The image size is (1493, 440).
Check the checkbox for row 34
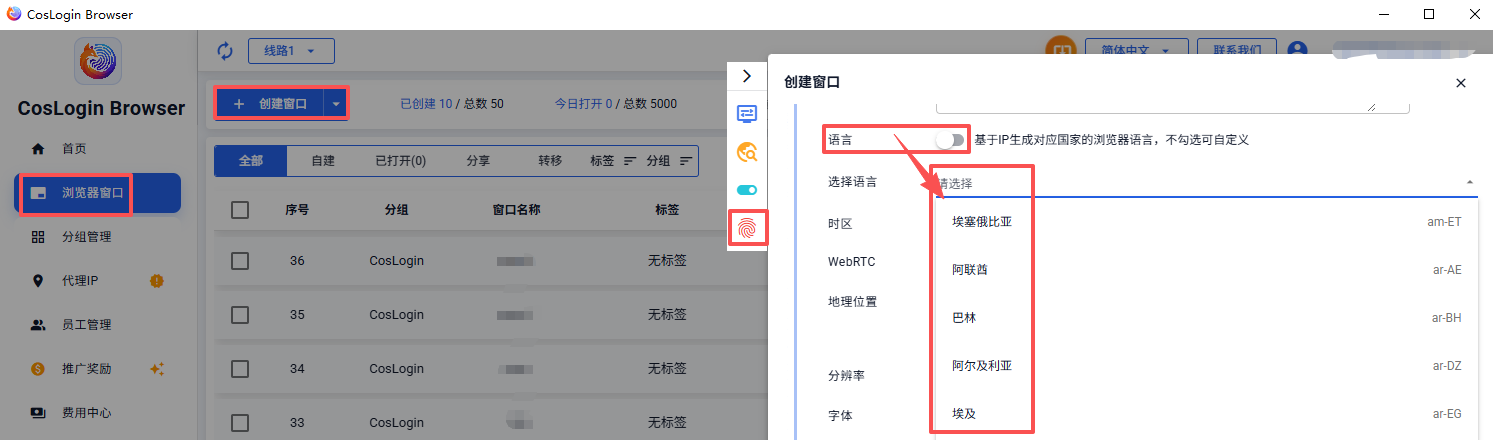point(240,369)
